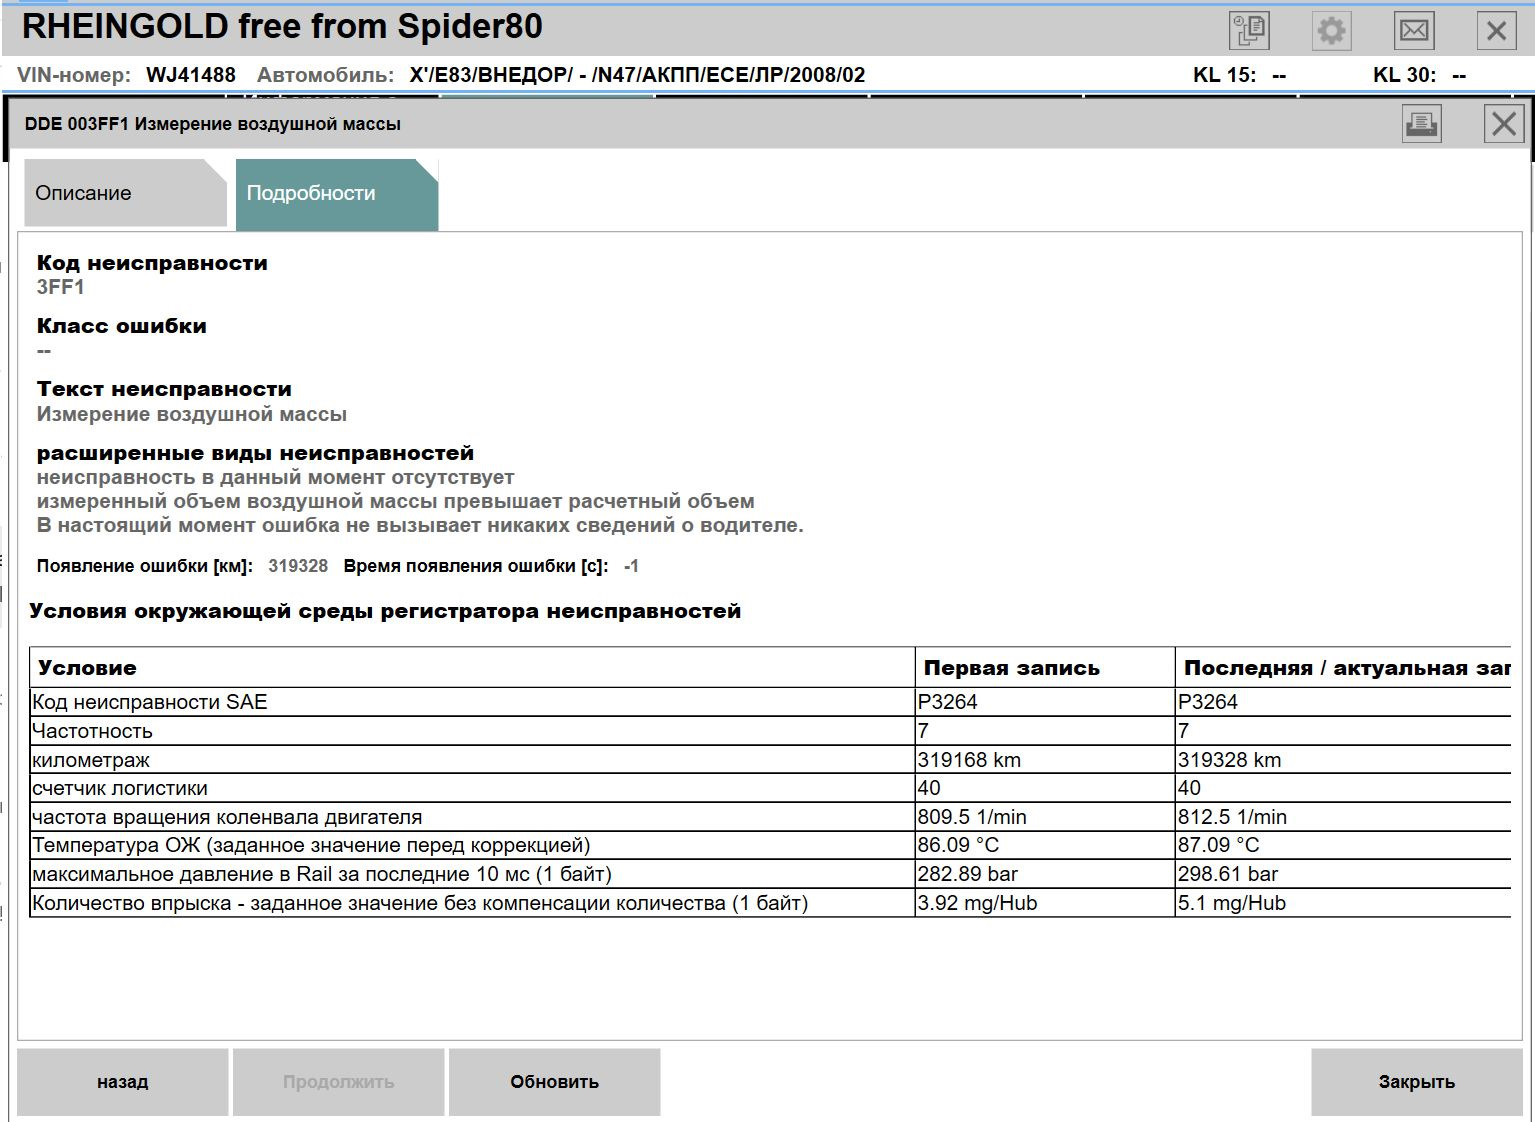The height and width of the screenshot is (1122, 1535).
Task: Open the settings gear icon
Action: coord(1331,30)
